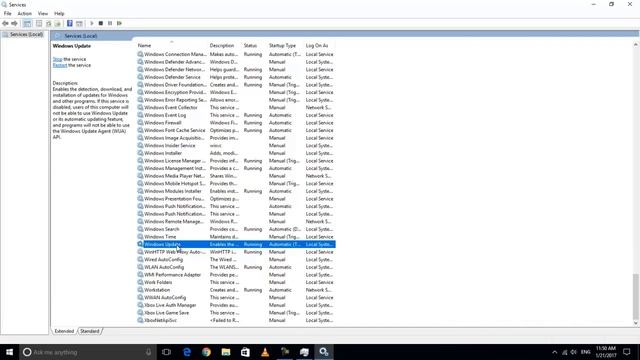
Task: Click gear icon of XboxNetApiSvc row
Action: tap(140, 320)
